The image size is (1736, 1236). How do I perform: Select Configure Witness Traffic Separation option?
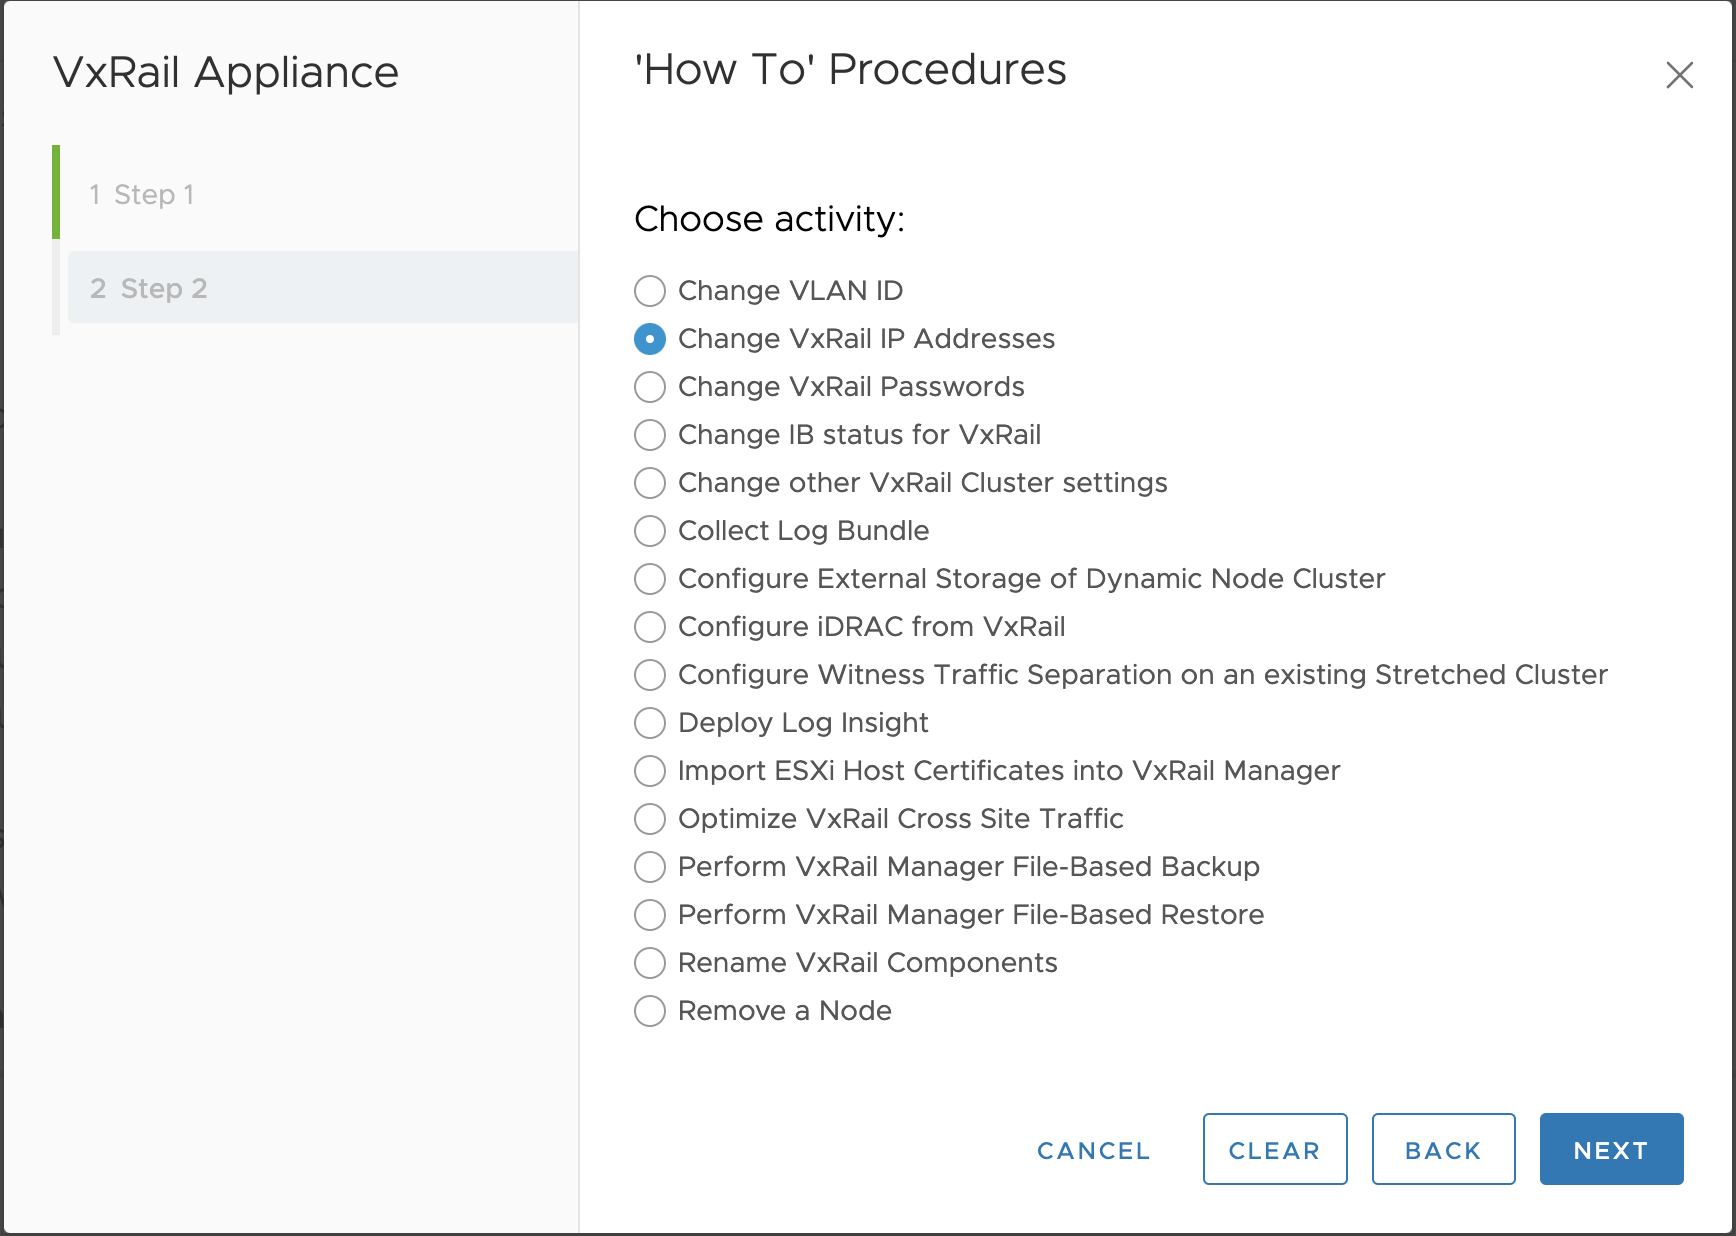click(650, 675)
